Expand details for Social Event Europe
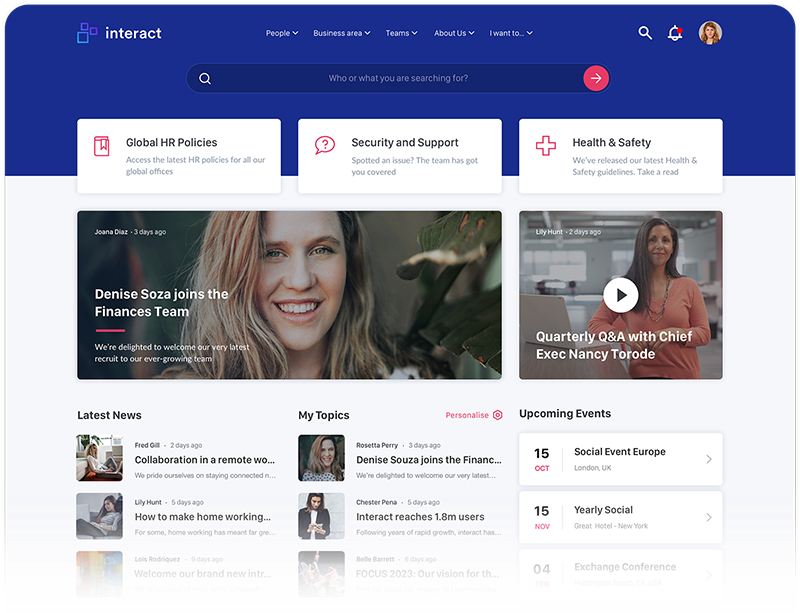 pyautogui.click(x=707, y=459)
